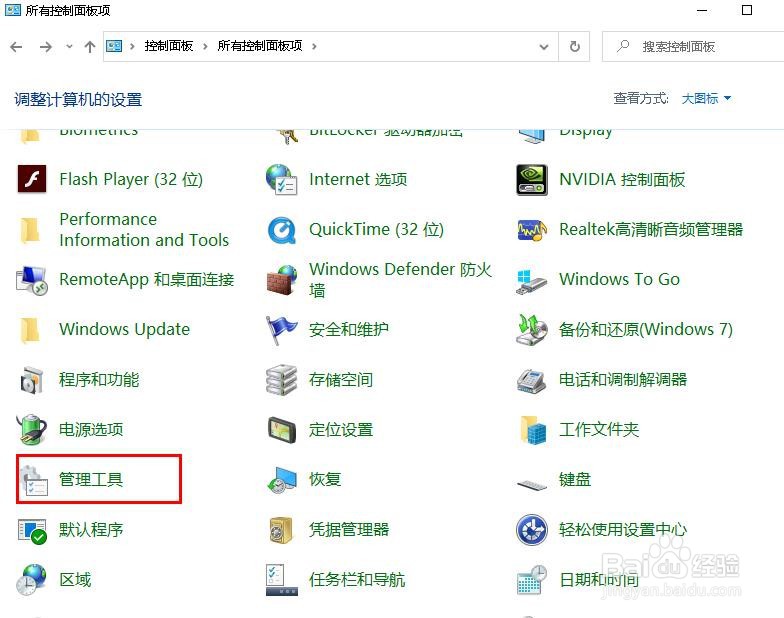
Task: Open the RemoteApp 和桌面连接 icon
Action: [x=32, y=280]
